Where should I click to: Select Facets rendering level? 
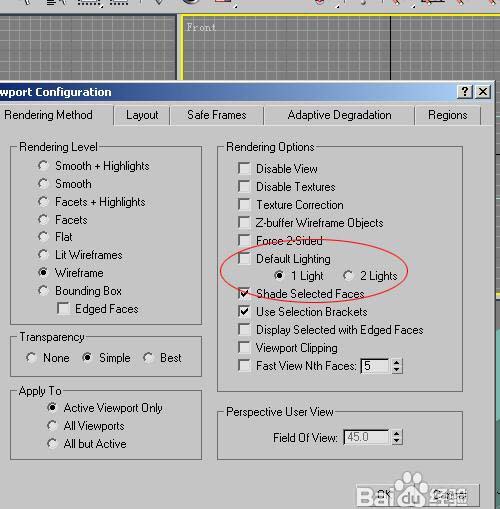coord(43,219)
